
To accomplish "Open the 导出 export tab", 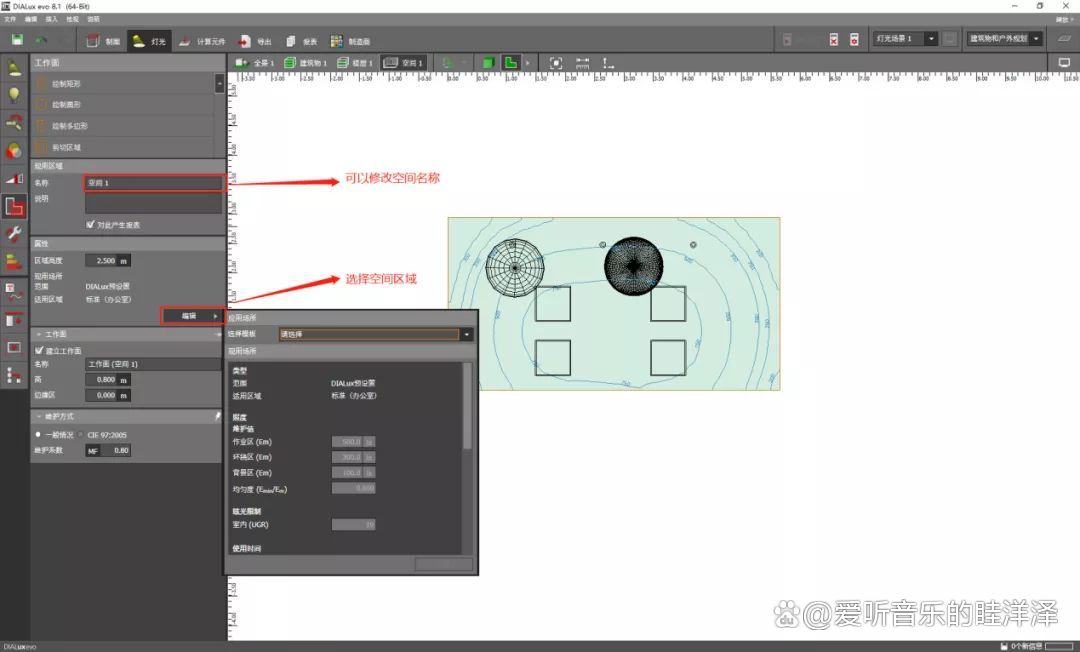I will coord(255,41).
